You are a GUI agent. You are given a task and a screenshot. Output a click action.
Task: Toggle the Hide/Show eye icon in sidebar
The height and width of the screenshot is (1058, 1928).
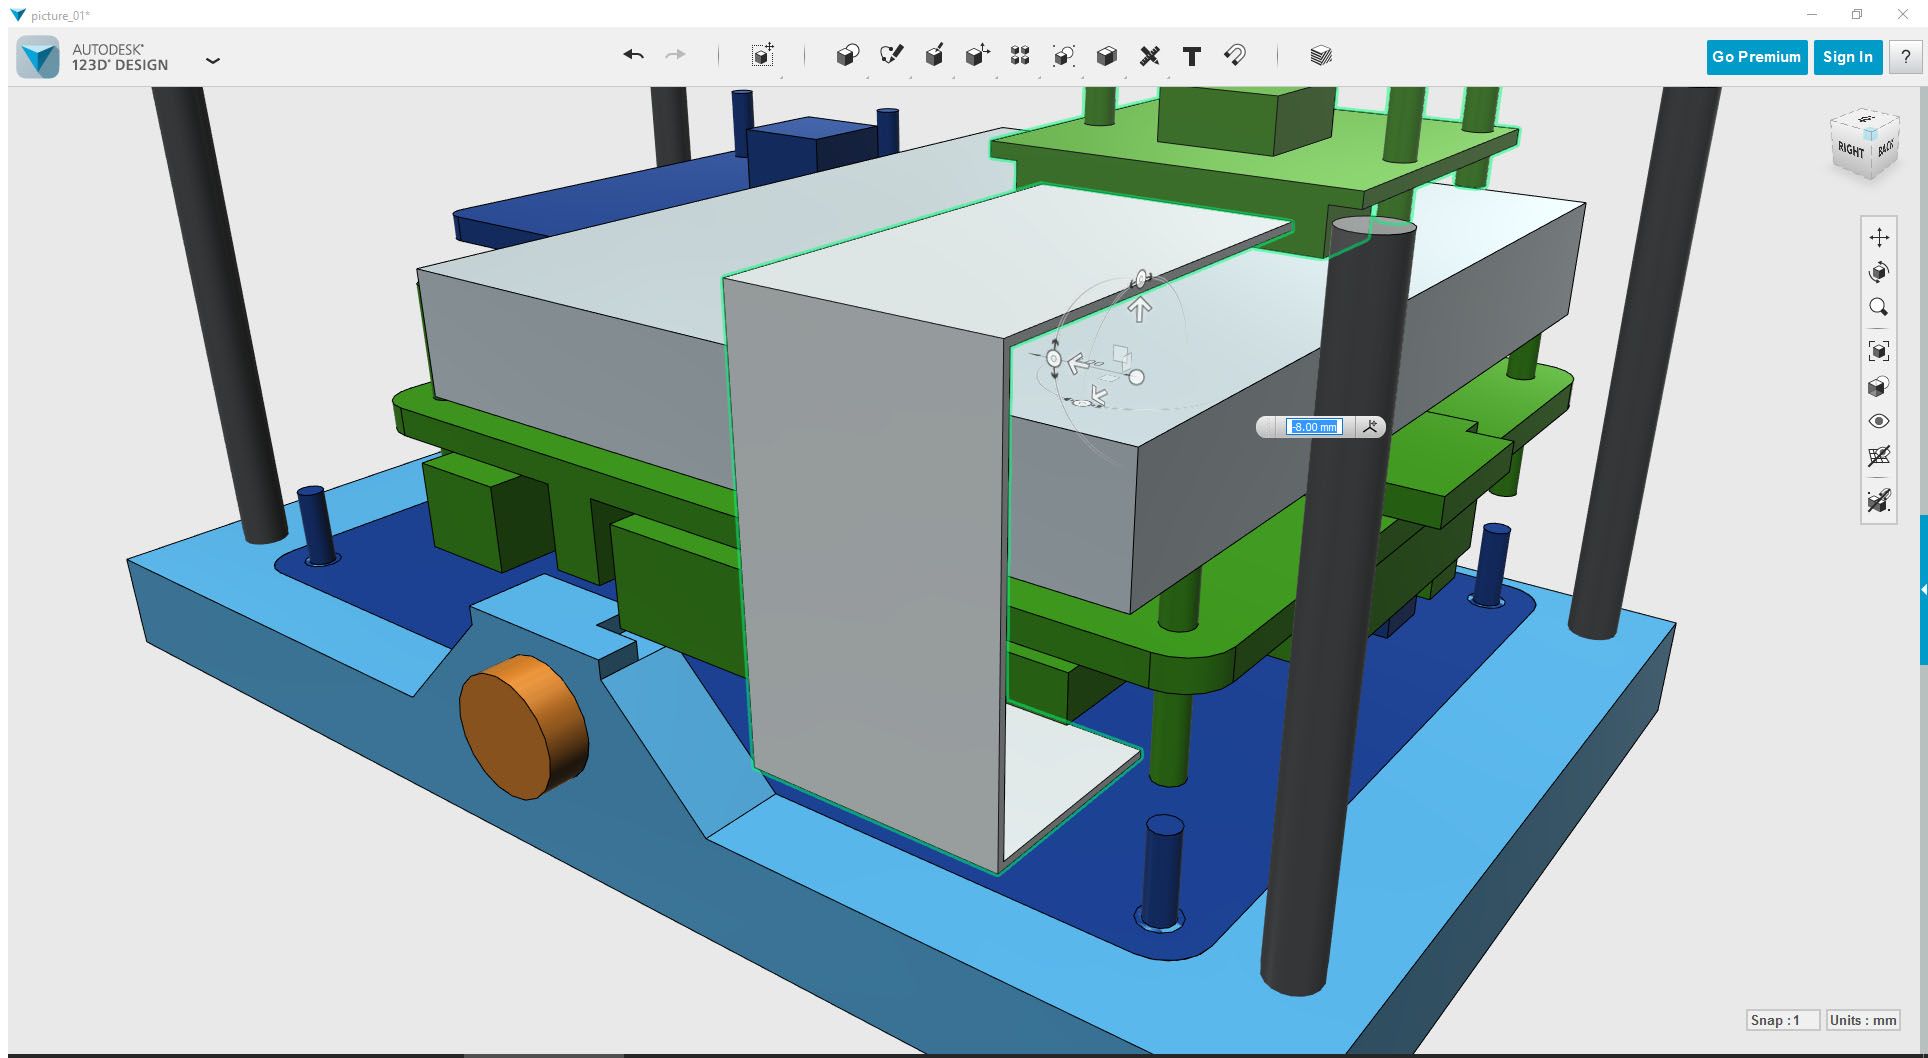1880,421
